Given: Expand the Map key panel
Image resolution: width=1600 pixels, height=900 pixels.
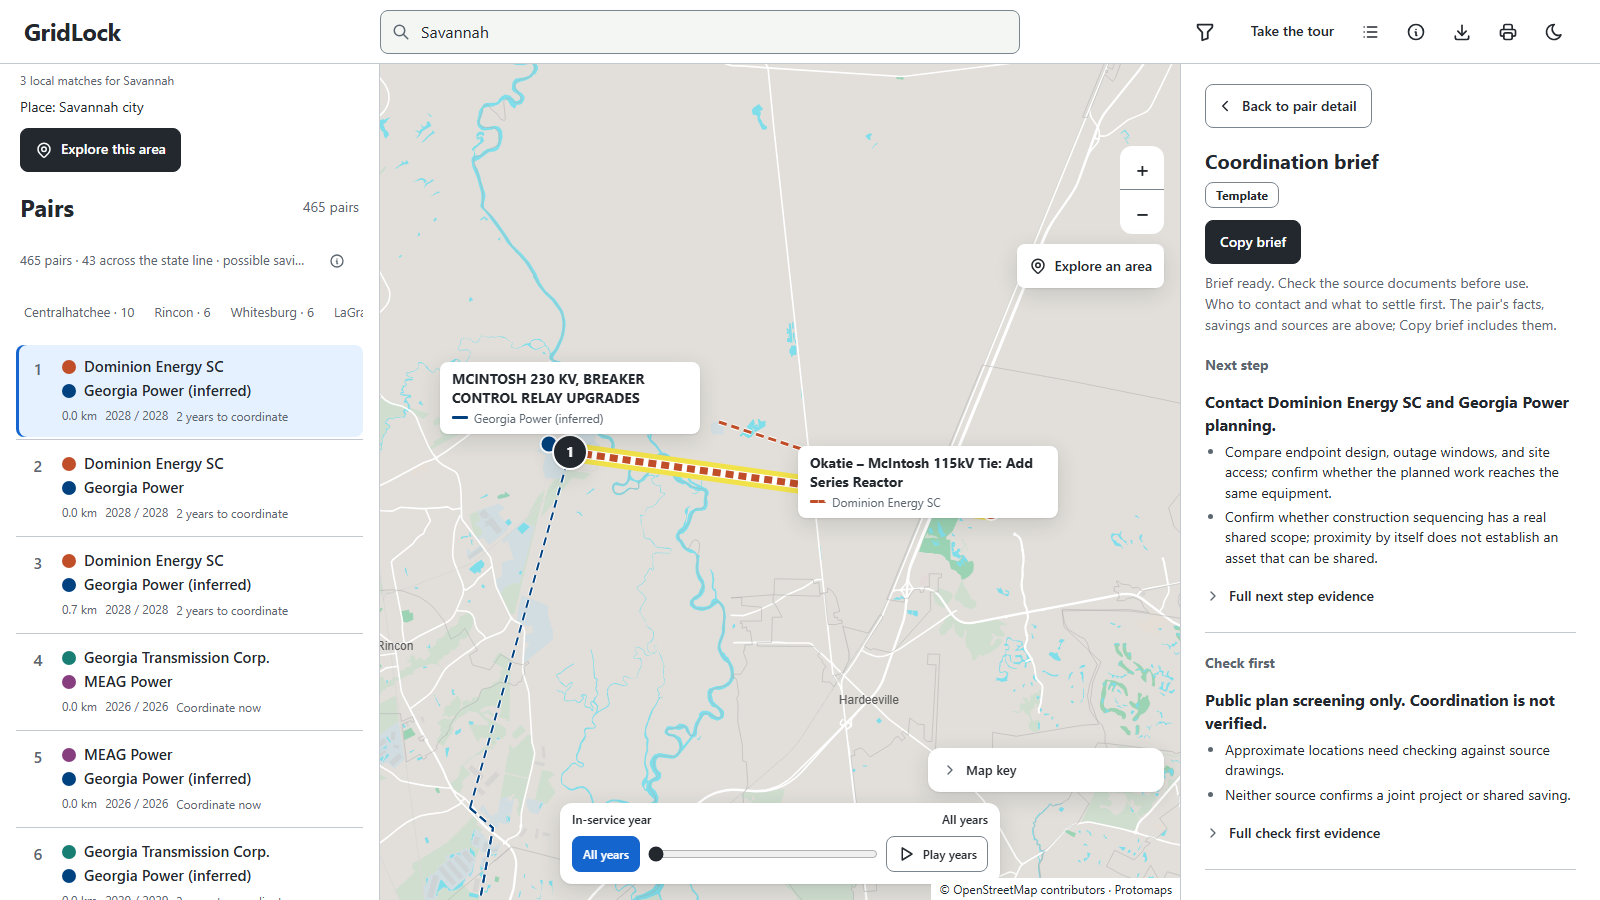Looking at the screenshot, I should [1046, 770].
